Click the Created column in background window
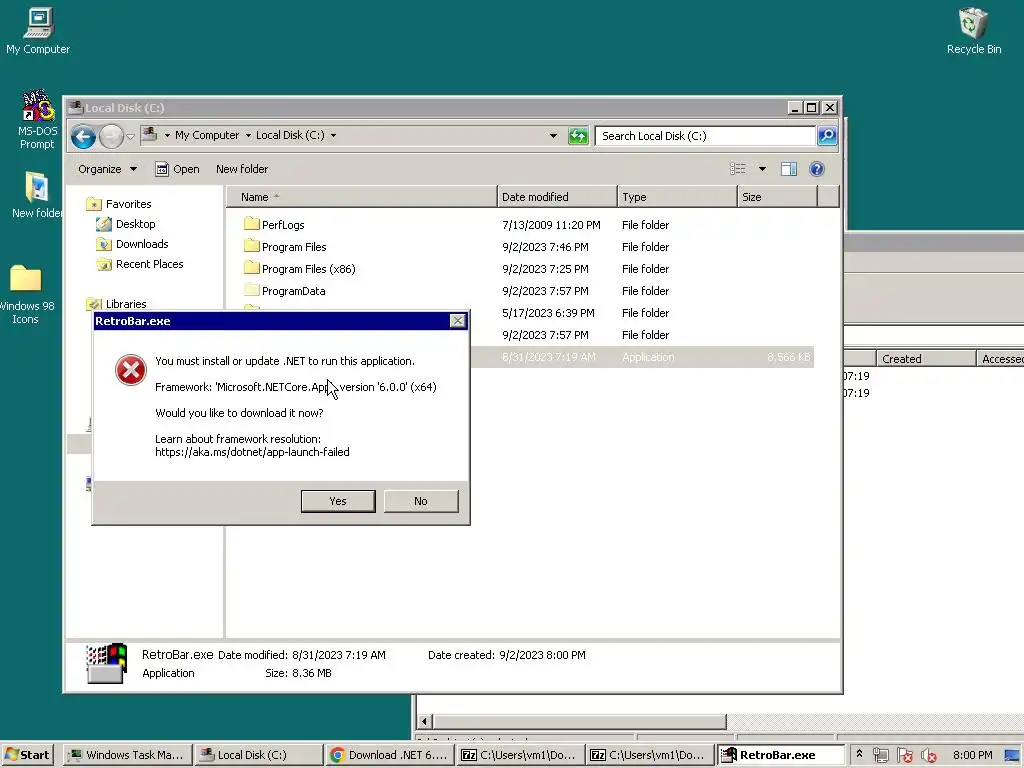Image resolution: width=1024 pixels, height=768 pixels. [x=926, y=359]
